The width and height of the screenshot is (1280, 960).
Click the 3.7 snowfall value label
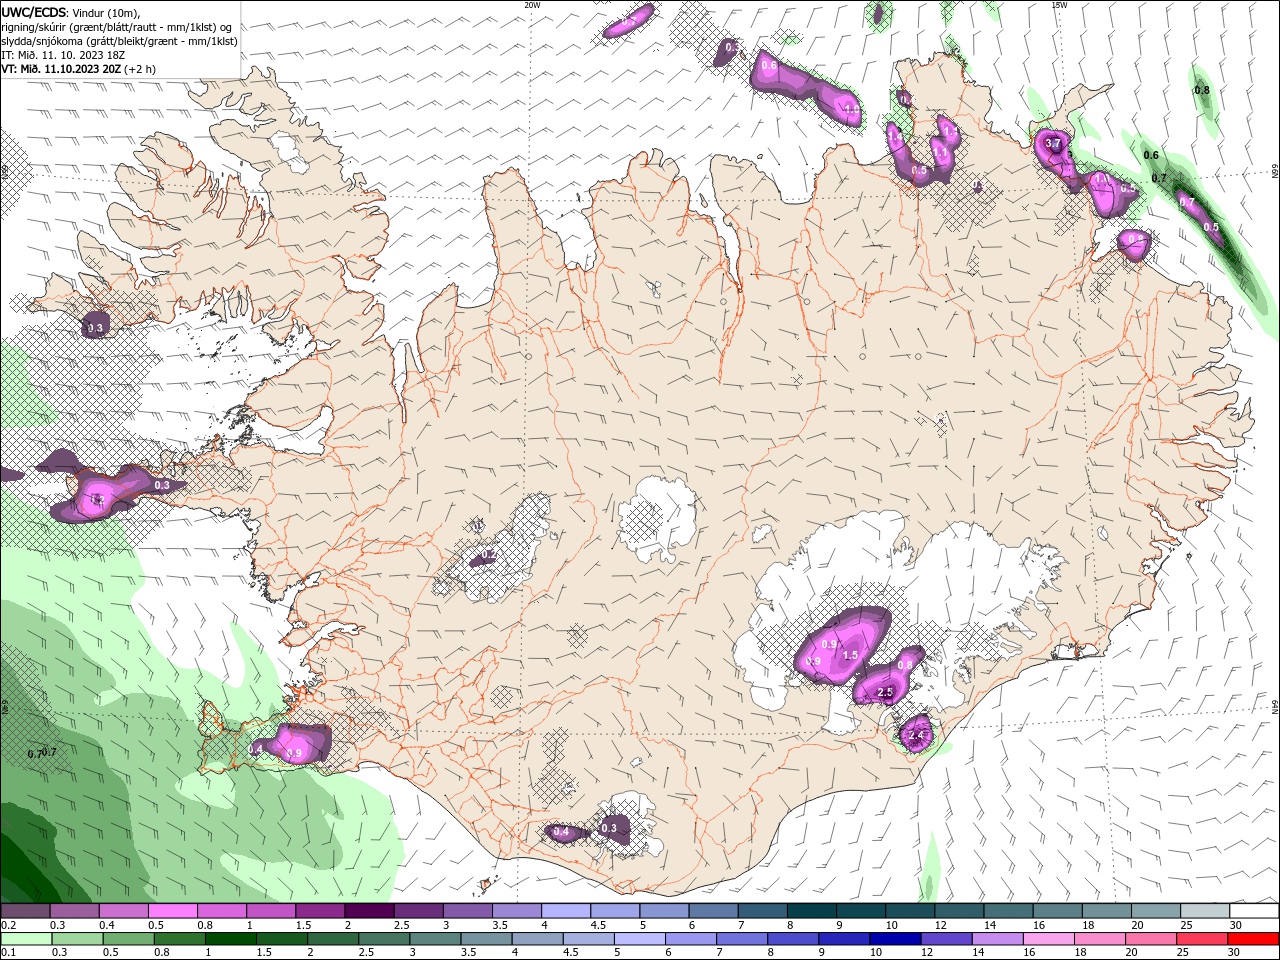point(1052,144)
